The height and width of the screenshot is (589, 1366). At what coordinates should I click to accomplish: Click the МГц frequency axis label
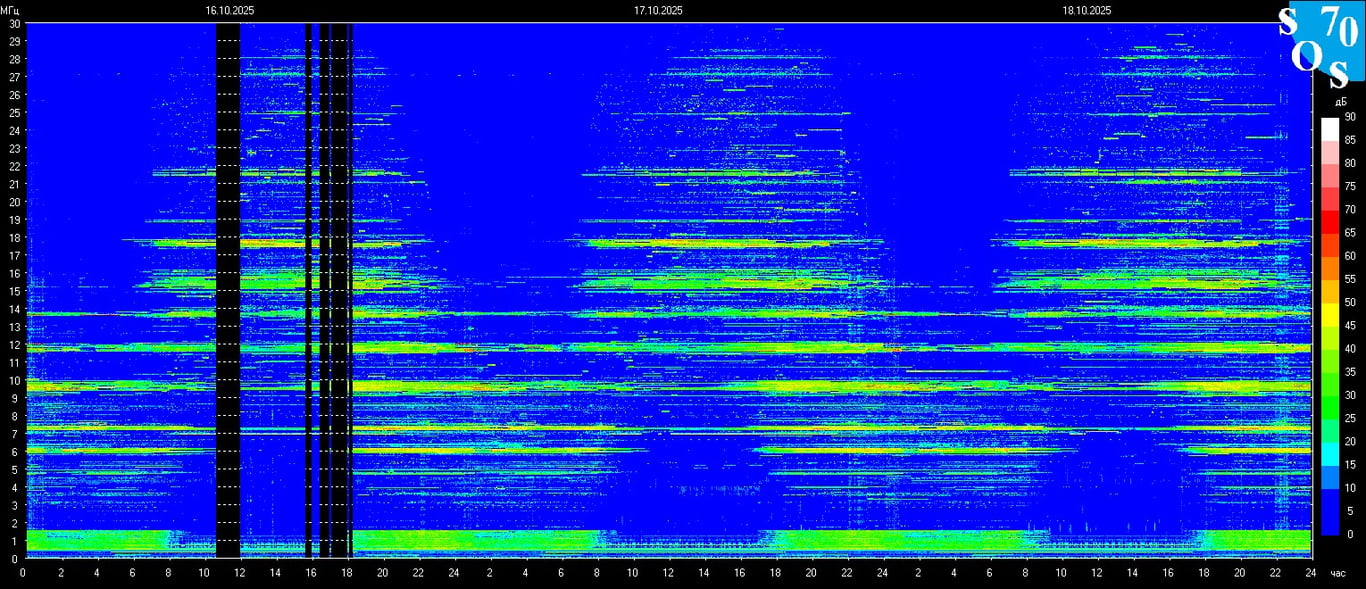tap(10, 10)
